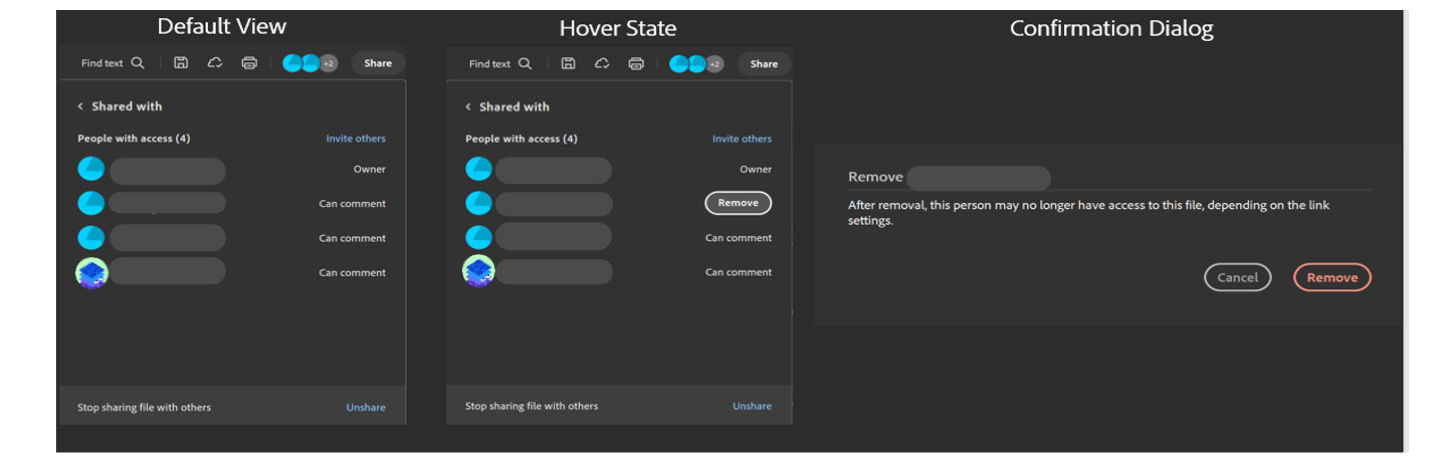Go back via Shared with chevron, Default View
This screenshot has height=466, width=1440.
pos(81,106)
